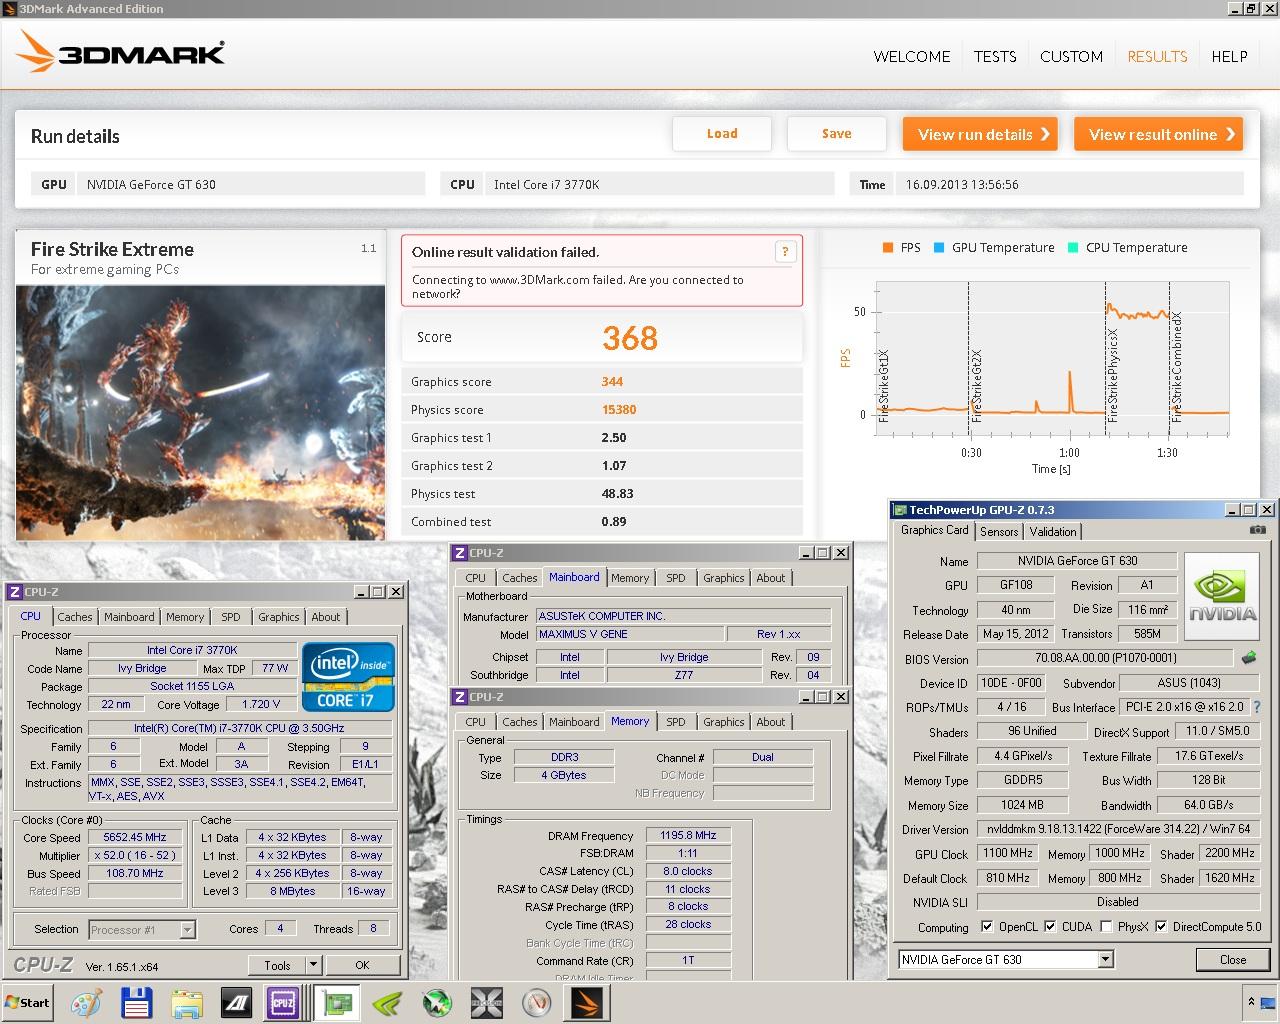Image resolution: width=1280 pixels, height=1024 pixels.
Task: Click Close in the GPU-Z window
Action: [1233, 960]
